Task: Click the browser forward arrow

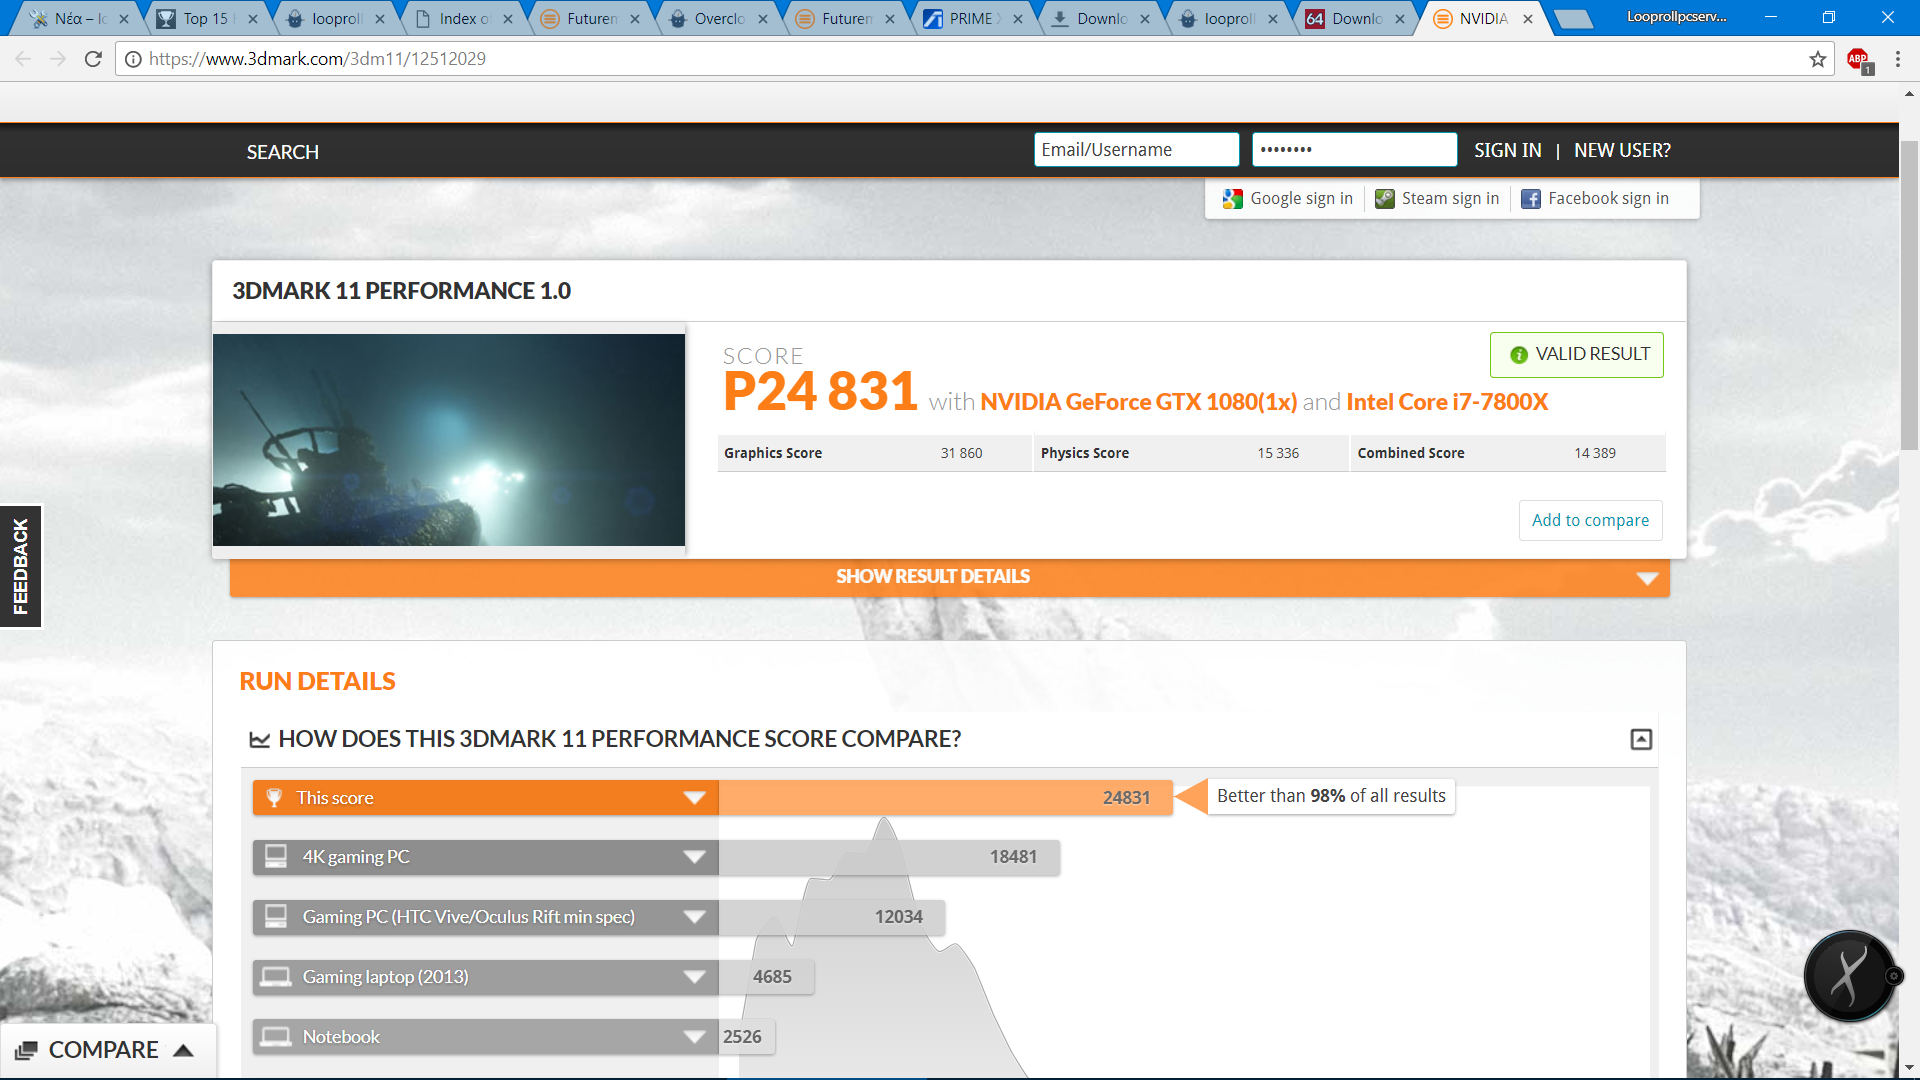Action: [58, 59]
